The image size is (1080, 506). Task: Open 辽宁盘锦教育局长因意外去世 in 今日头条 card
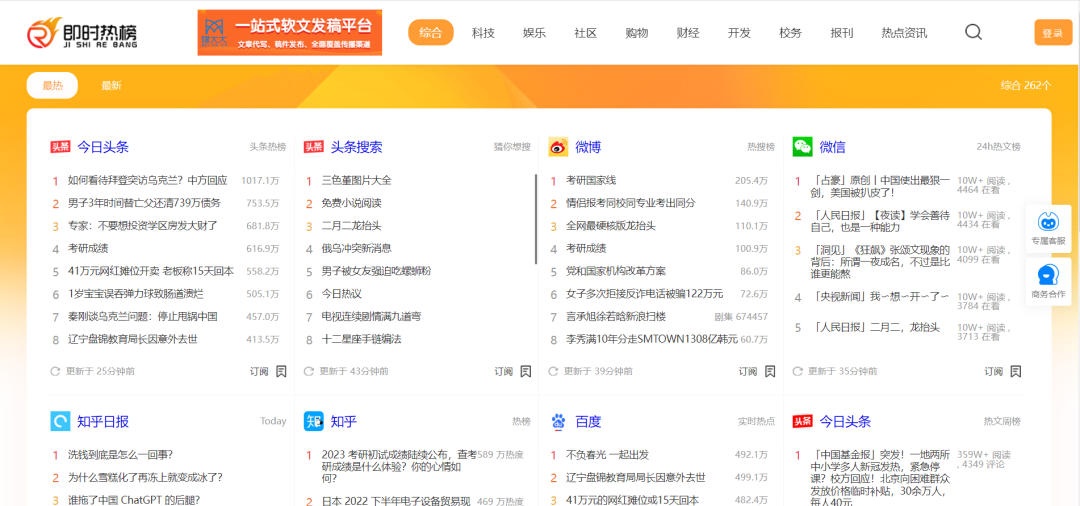(x=132, y=339)
